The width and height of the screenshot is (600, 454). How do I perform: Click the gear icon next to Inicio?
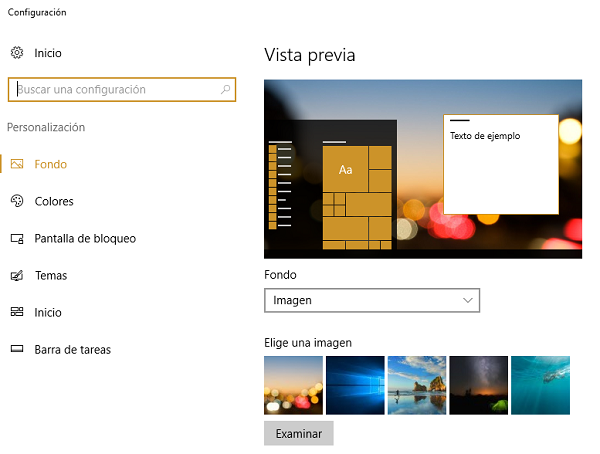pyautogui.click(x=16, y=53)
